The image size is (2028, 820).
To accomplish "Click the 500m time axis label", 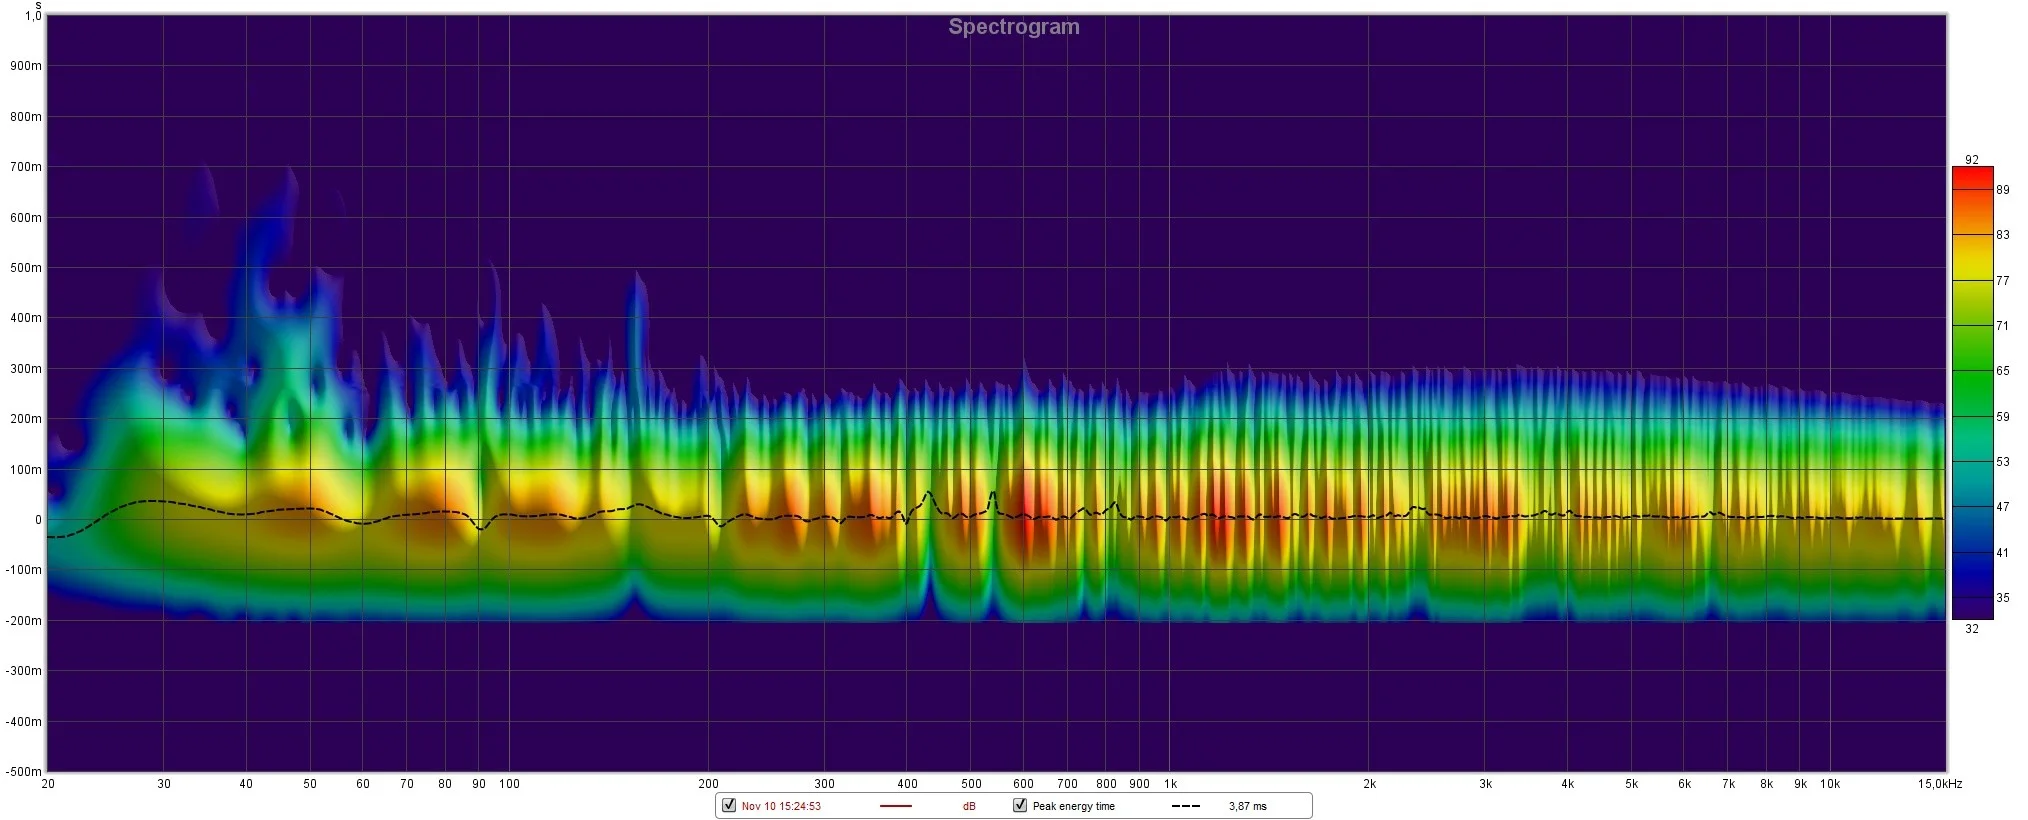I will (x=25, y=268).
